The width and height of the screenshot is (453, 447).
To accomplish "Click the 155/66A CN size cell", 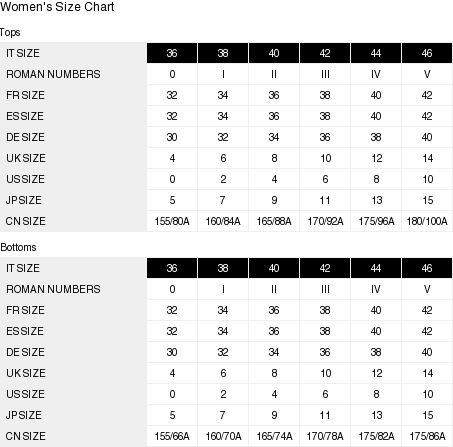I will click(172, 436).
